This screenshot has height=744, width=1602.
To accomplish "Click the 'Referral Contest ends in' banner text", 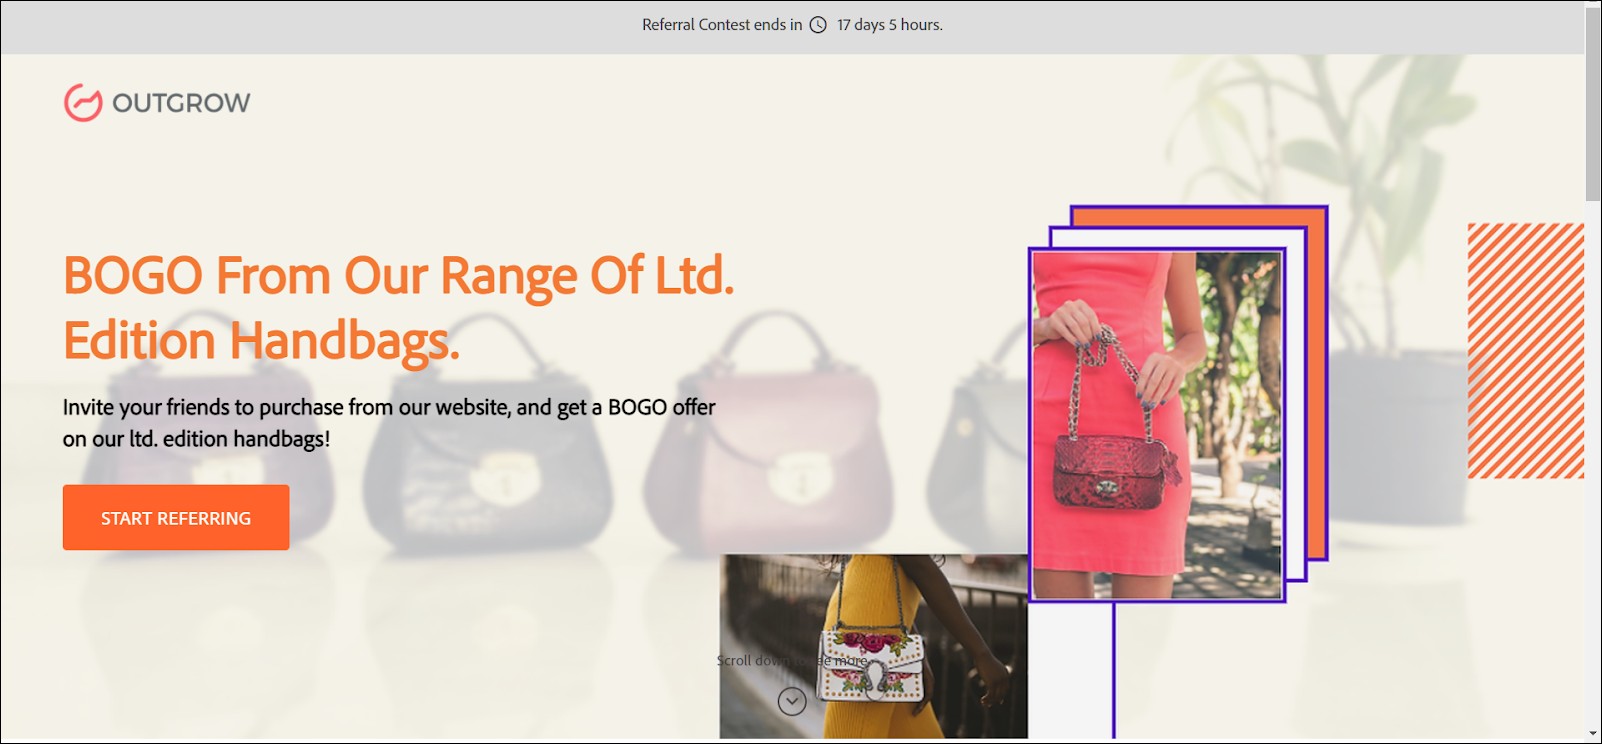I will 721,25.
